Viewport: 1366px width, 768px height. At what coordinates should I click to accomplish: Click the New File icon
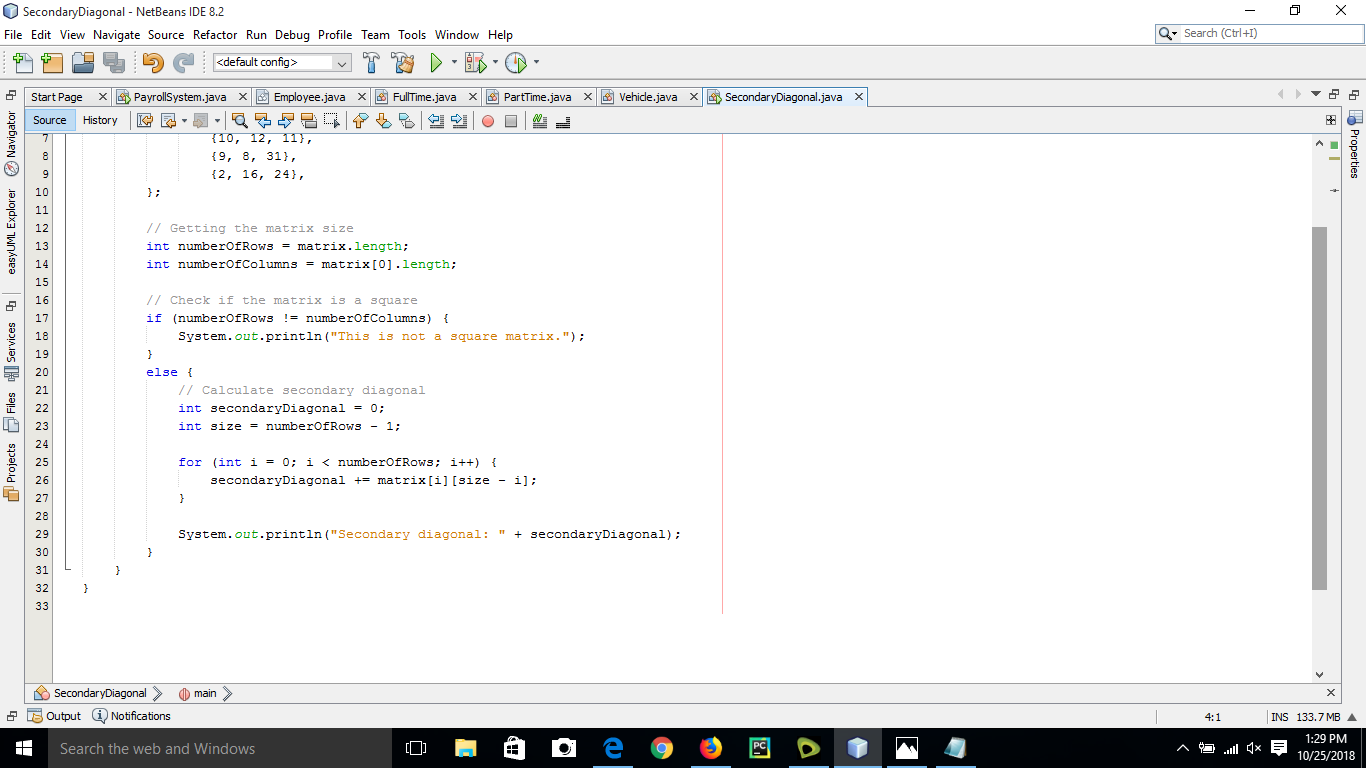pos(23,63)
